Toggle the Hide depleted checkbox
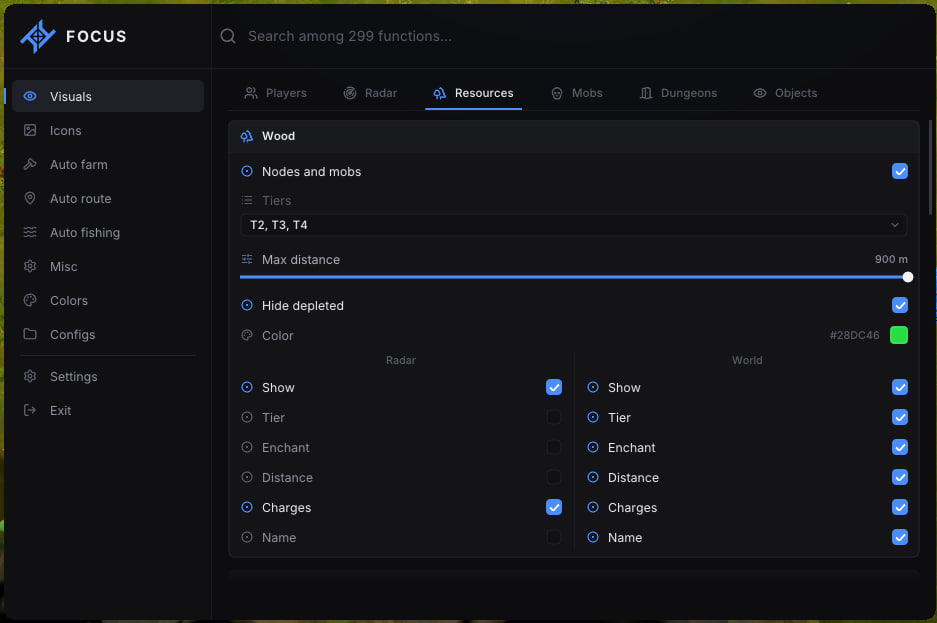 899,305
